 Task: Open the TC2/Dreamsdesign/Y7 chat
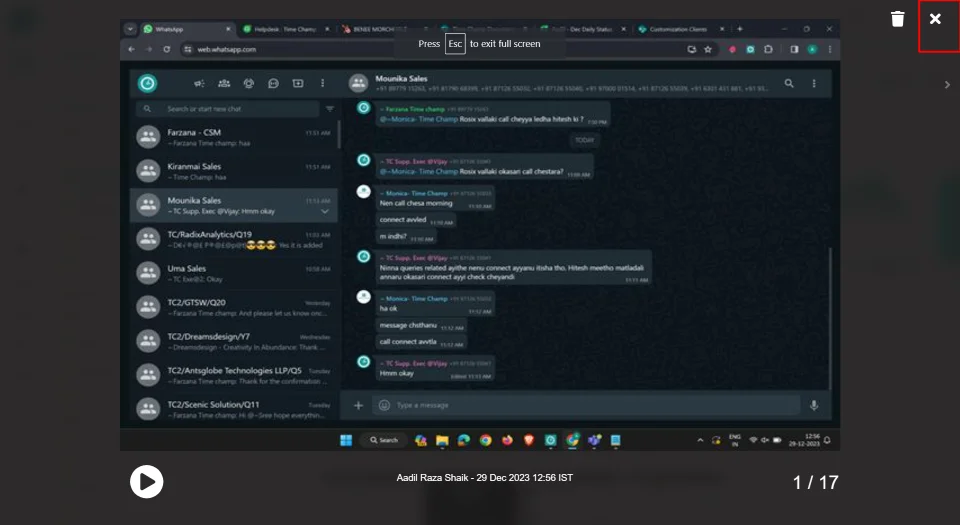pos(234,341)
